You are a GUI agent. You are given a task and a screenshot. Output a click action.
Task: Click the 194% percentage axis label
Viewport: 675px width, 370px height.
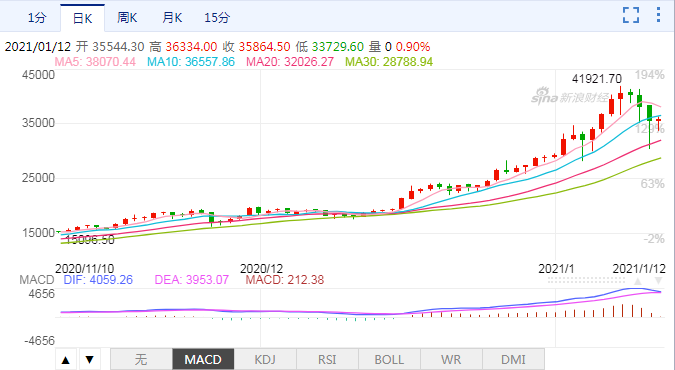pos(650,75)
